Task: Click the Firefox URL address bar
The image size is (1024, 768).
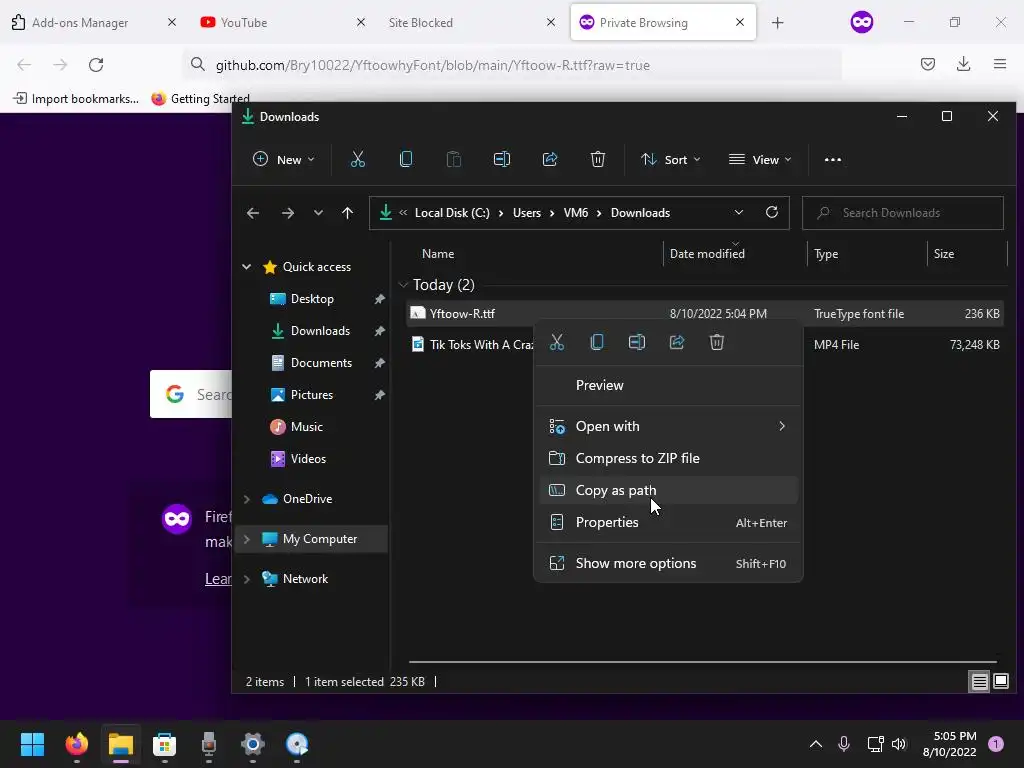Action: coord(511,65)
